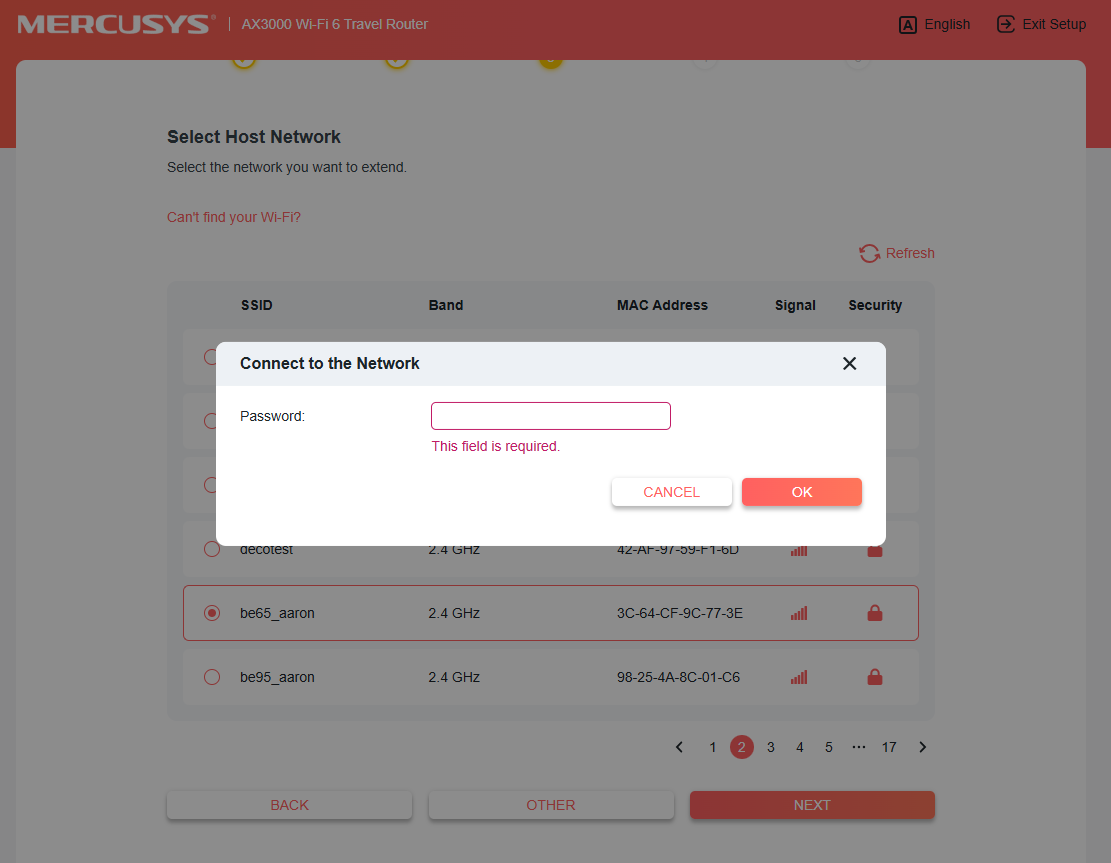Jump to last page 17

point(889,747)
